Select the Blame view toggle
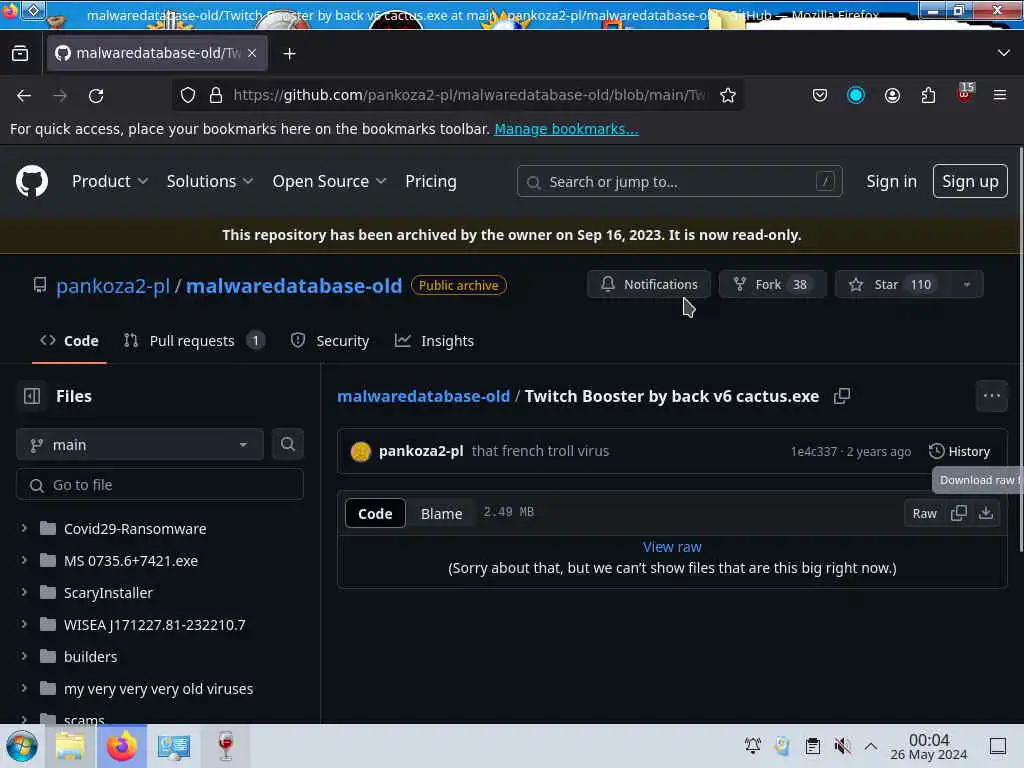Screen dimensions: 1024x768 [x=441, y=514]
